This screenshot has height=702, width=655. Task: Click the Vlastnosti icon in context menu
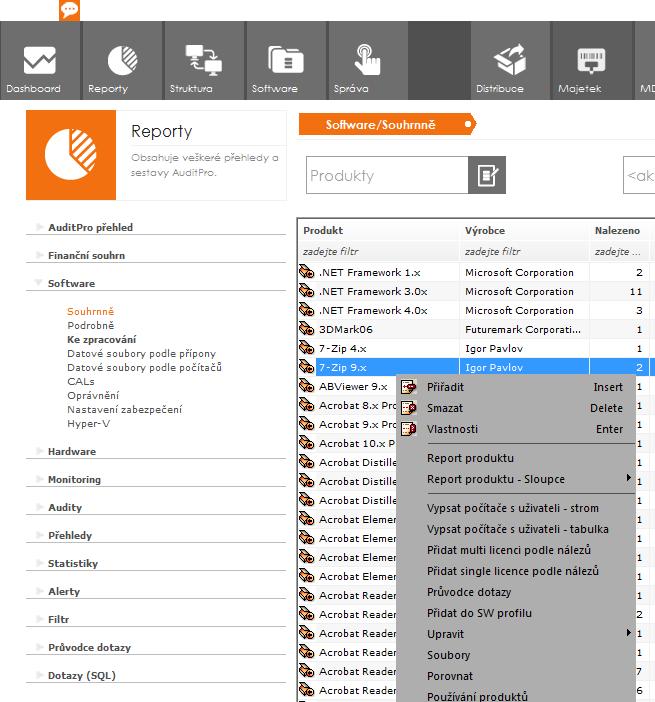coord(408,429)
